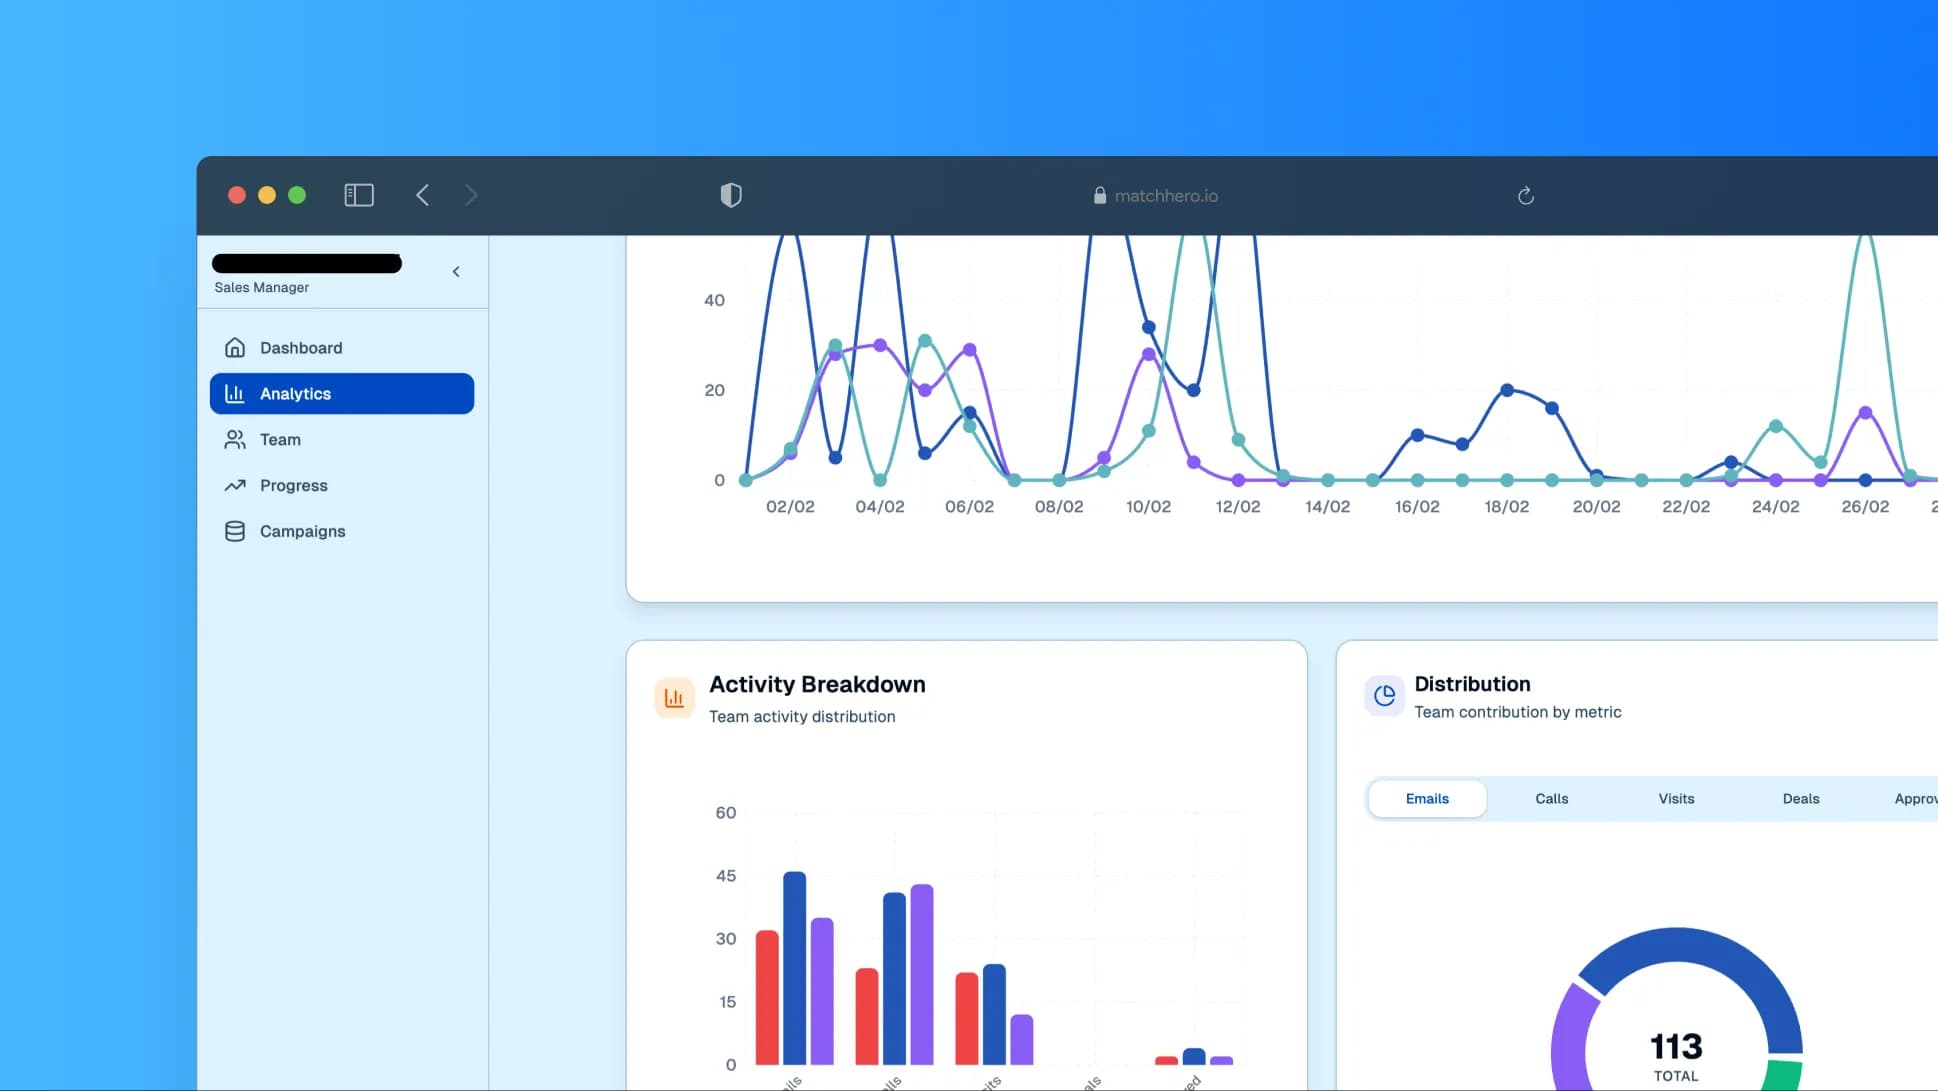1938x1091 pixels.
Task: Click the Campaigns database icon
Action: pos(235,532)
